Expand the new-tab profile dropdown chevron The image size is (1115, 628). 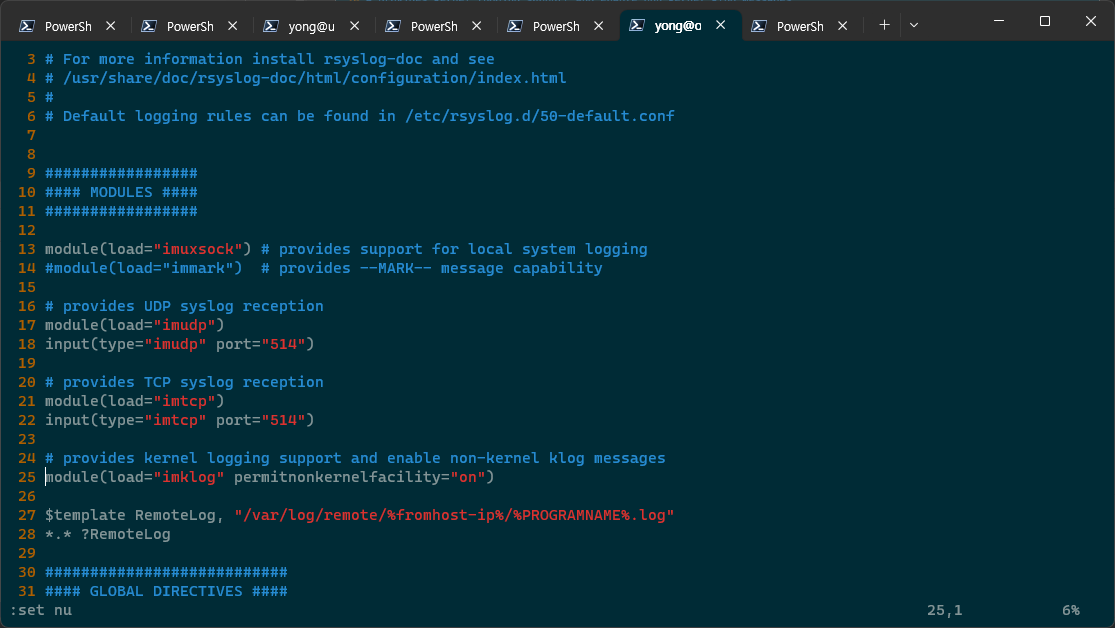pyautogui.click(x=914, y=25)
